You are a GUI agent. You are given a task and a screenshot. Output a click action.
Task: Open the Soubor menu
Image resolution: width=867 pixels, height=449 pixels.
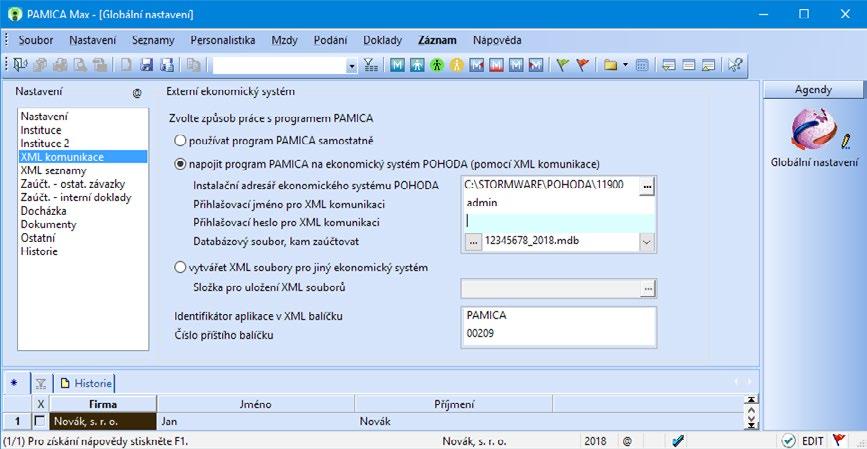(36, 40)
